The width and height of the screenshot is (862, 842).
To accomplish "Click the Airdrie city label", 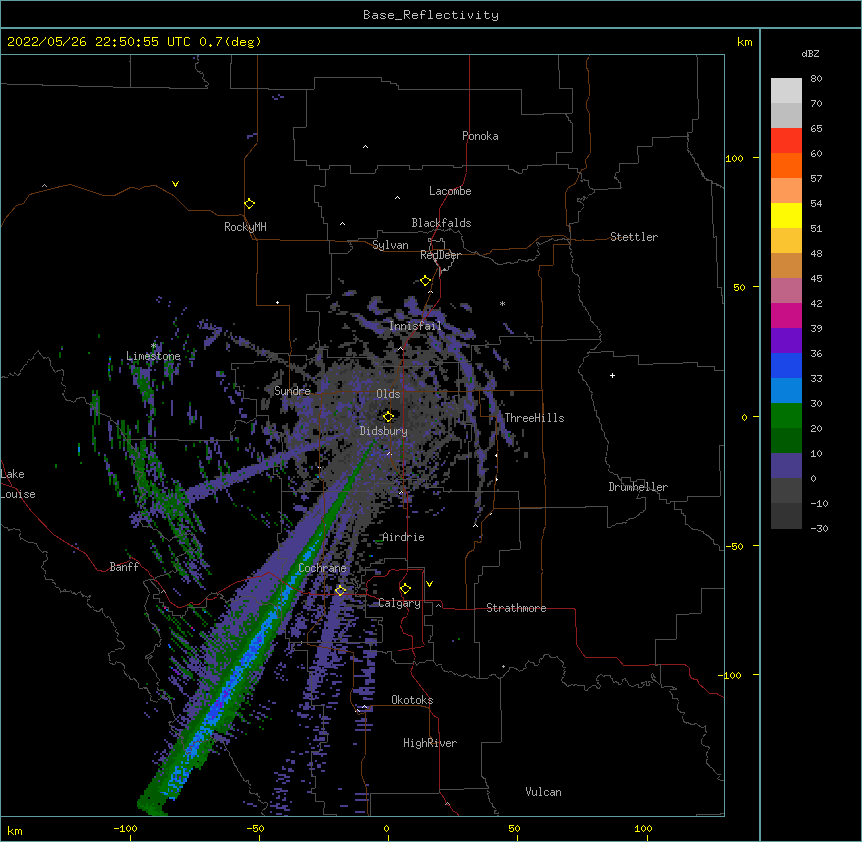I will [x=404, y=537].
